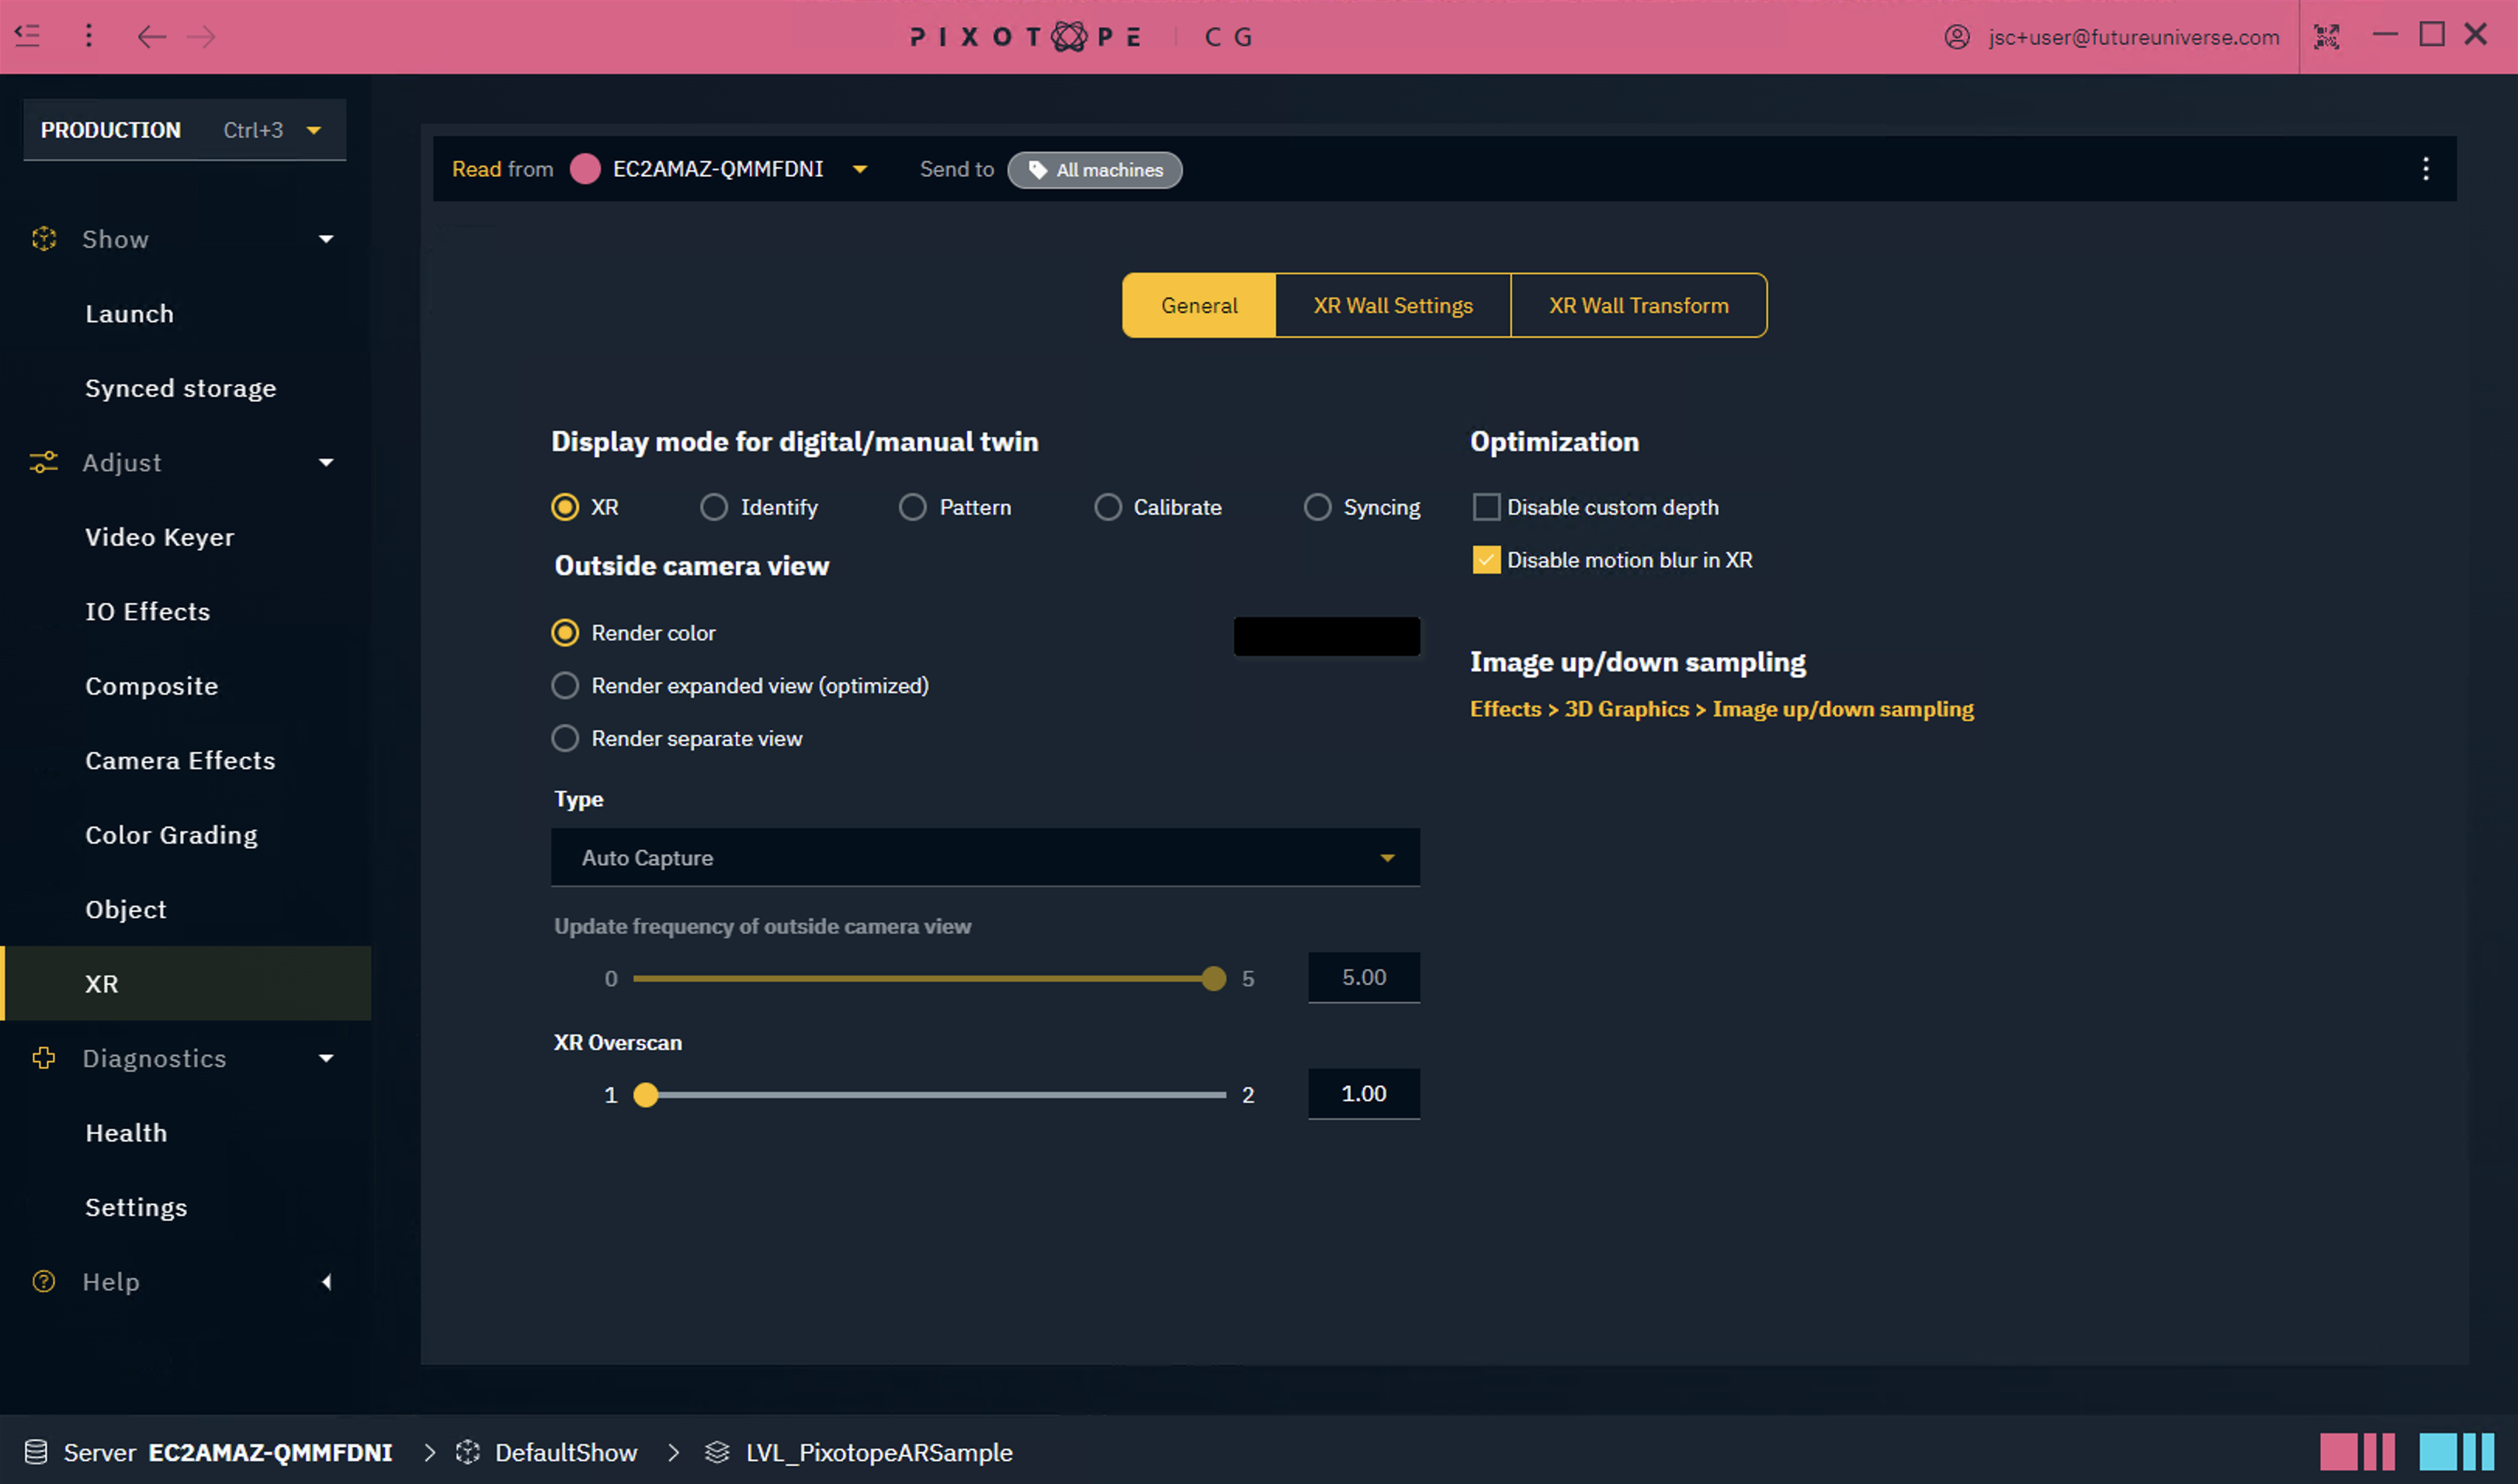Collapse the Adjust section

pos(326,462)
